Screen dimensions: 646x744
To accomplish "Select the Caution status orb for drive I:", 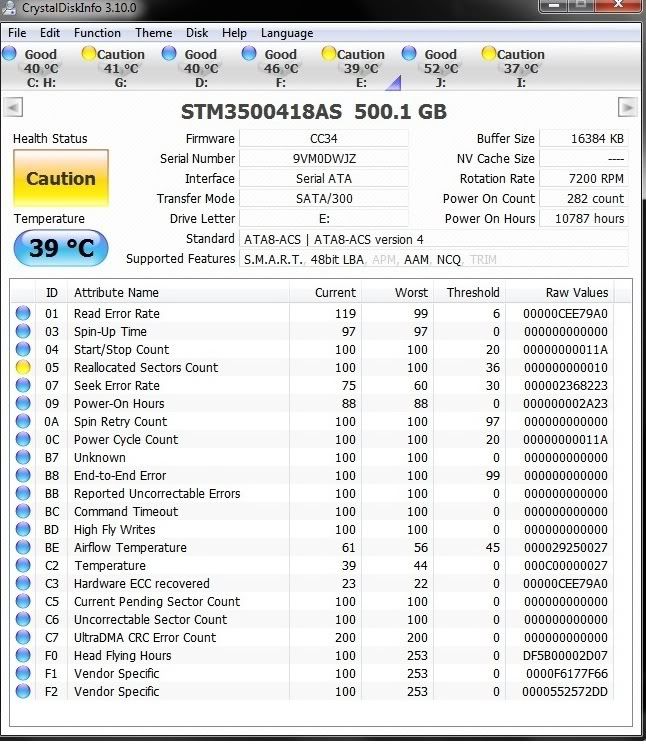I will coord(489,54).
